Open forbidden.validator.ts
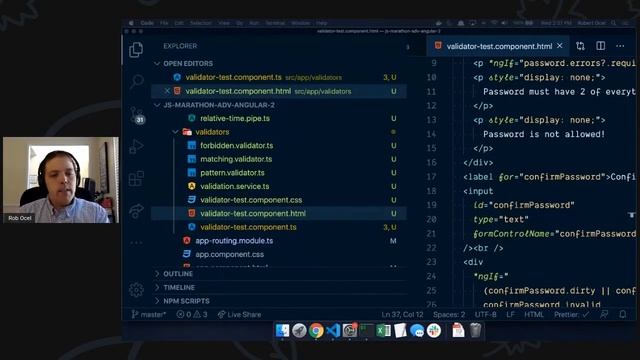This screenshot has height=360, width=640. coord(279,145)
